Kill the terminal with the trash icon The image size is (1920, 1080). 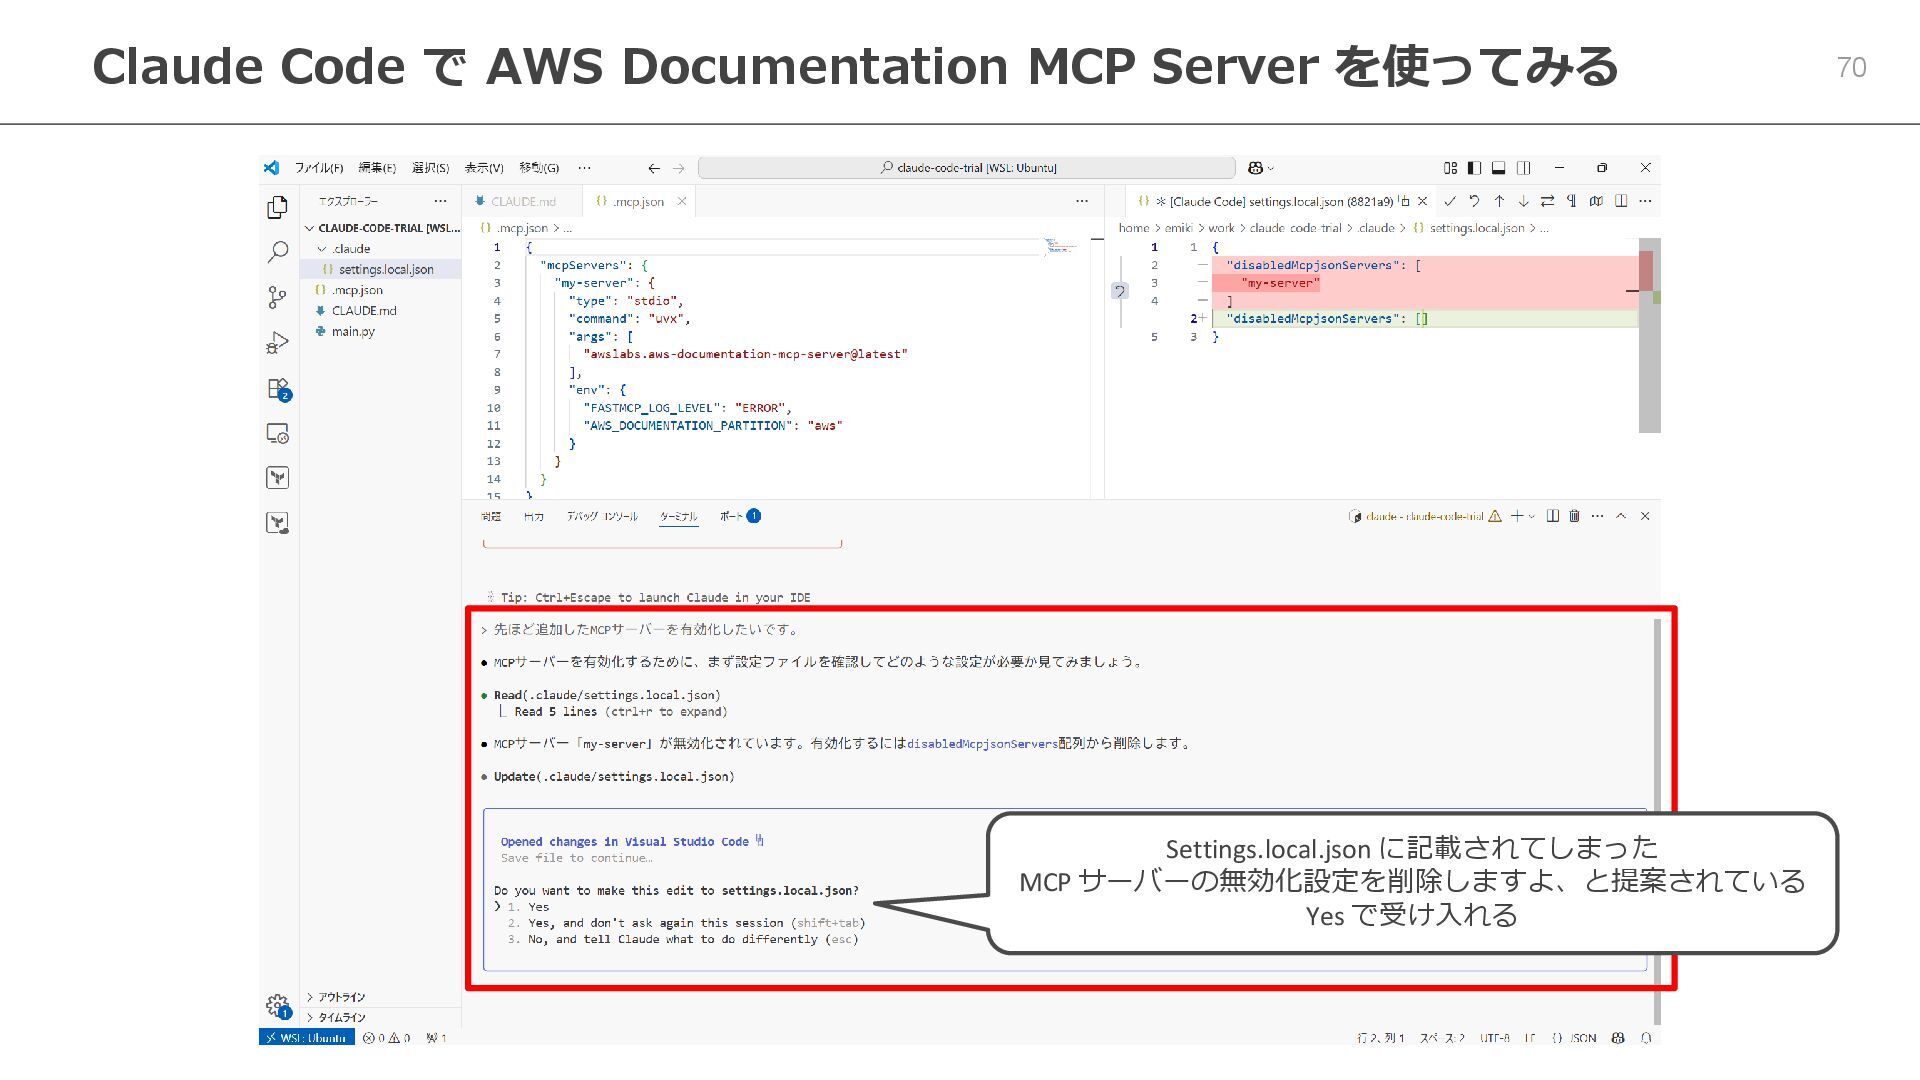[x=1574, y=516]
